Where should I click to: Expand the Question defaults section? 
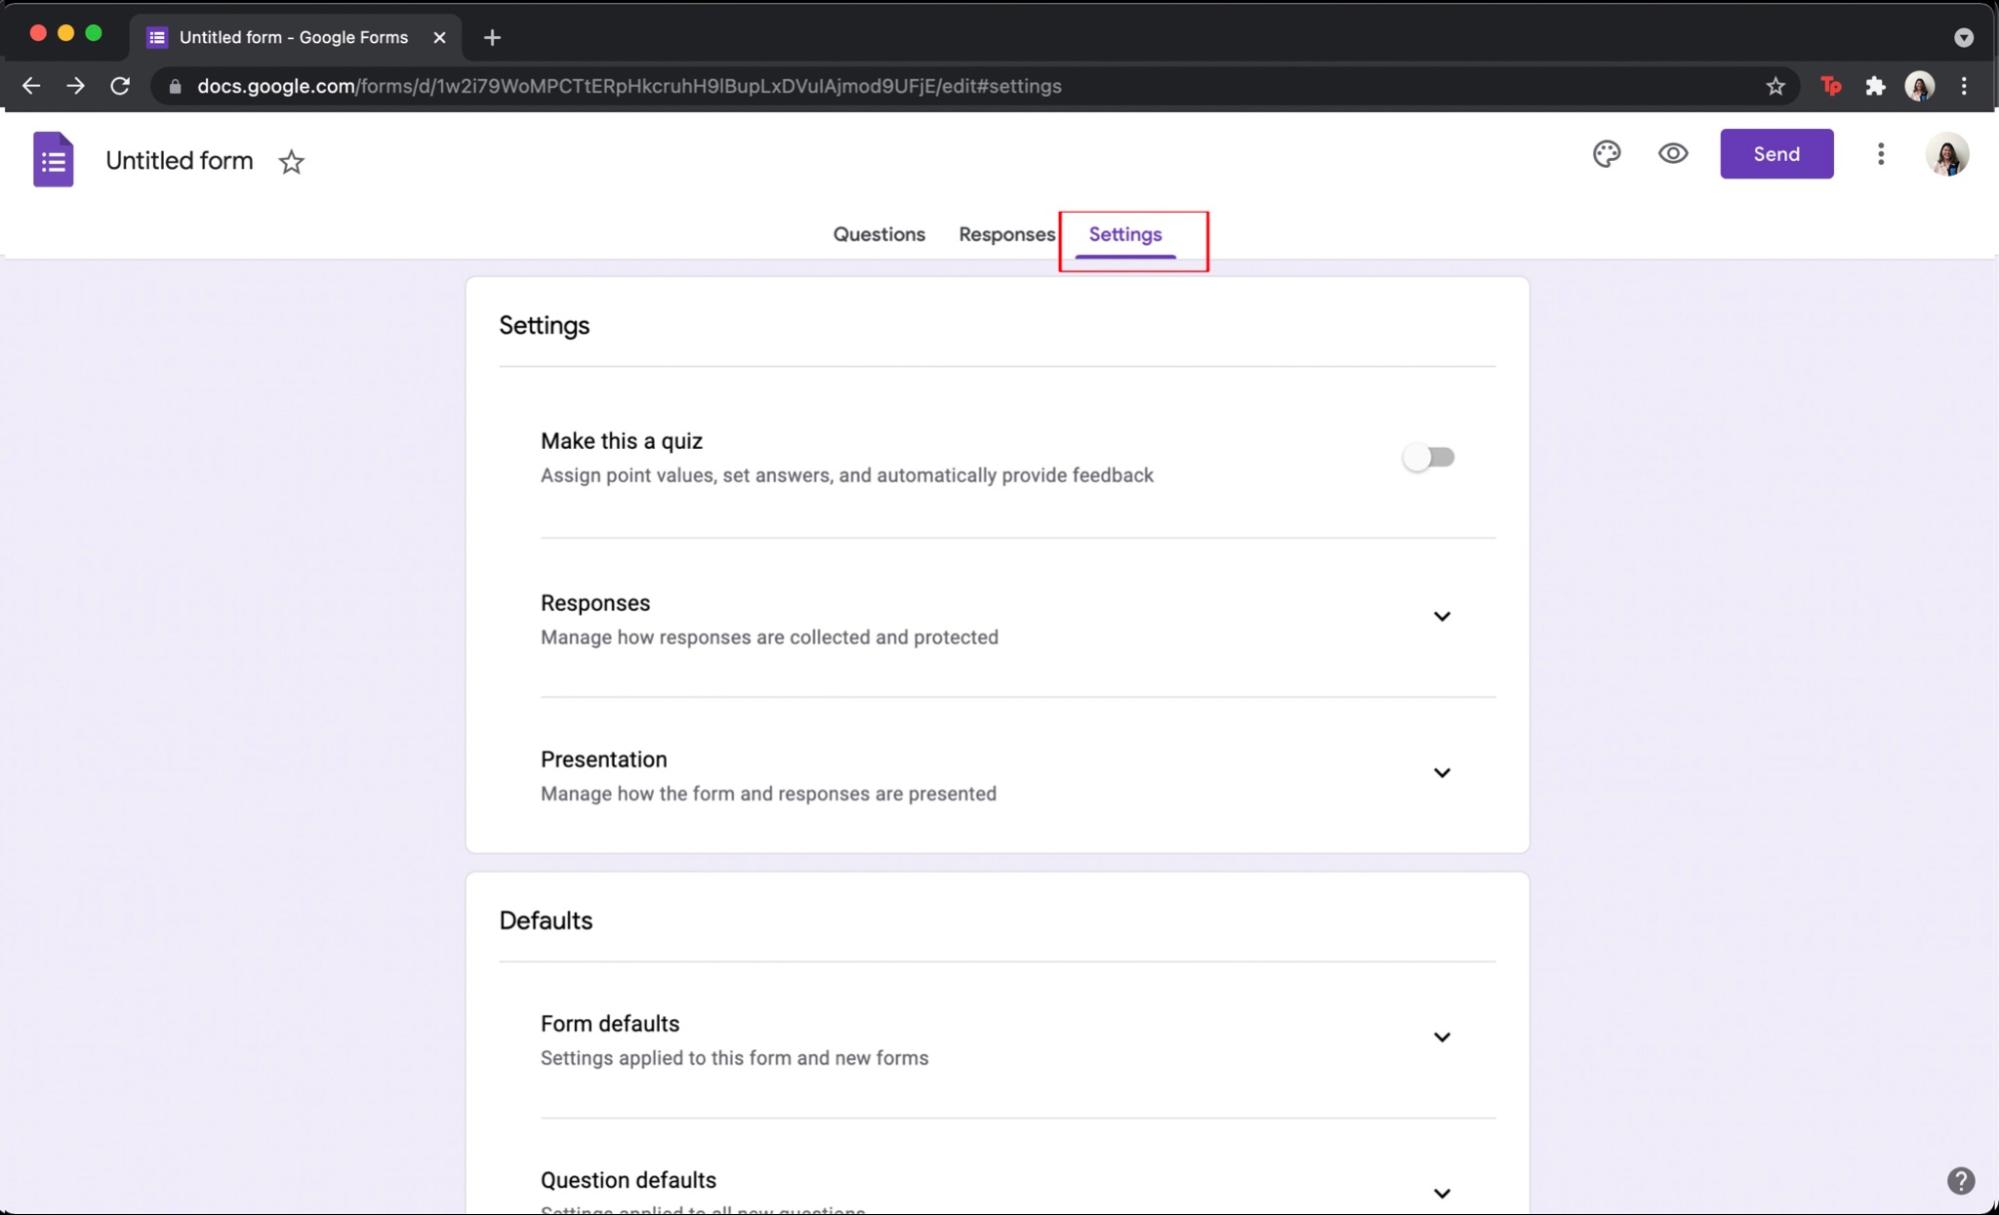1442,1192
